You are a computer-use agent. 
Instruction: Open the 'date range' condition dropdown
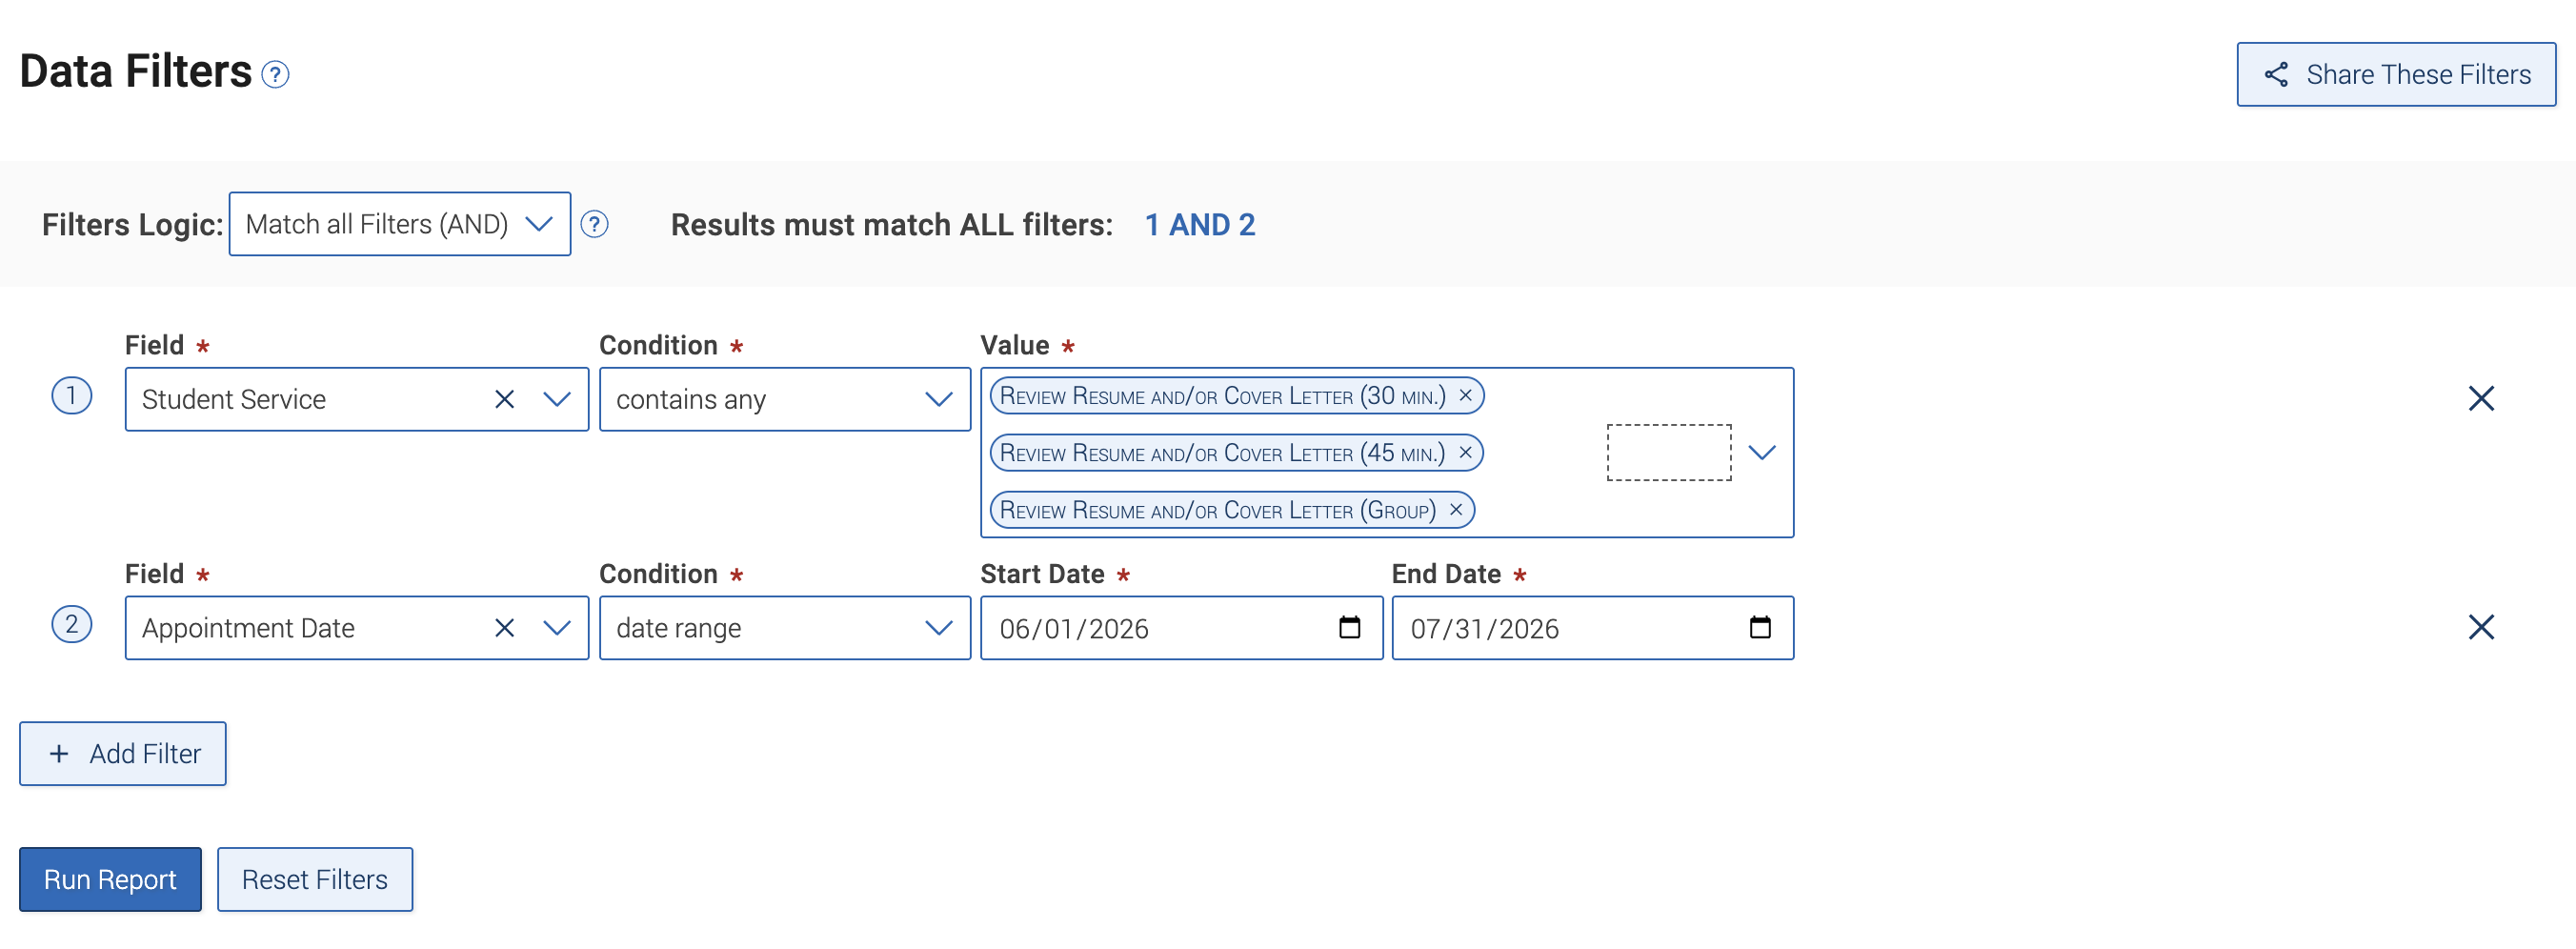(x=784, y=628)
